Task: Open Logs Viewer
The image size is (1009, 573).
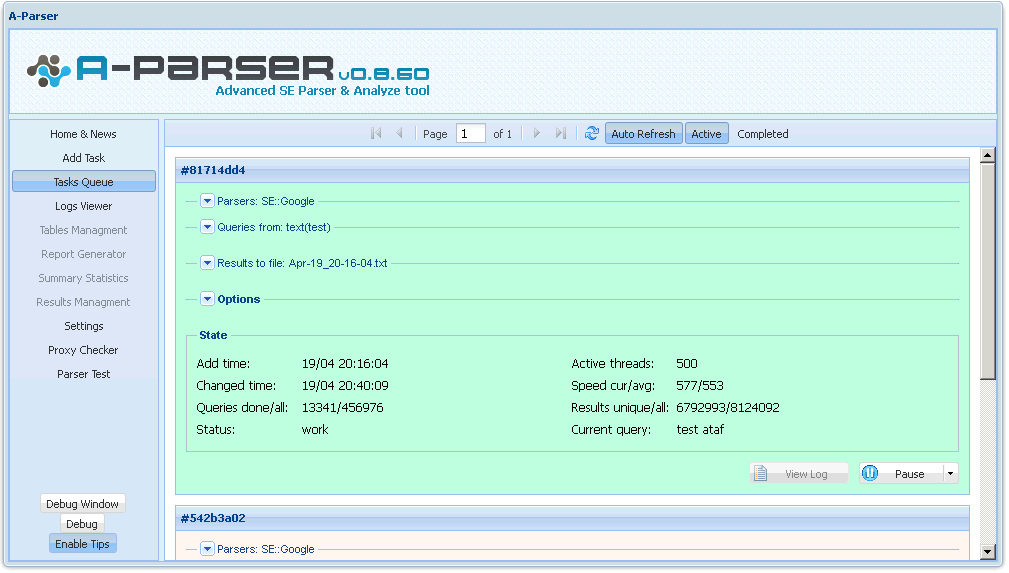Action: pos(84,206)
